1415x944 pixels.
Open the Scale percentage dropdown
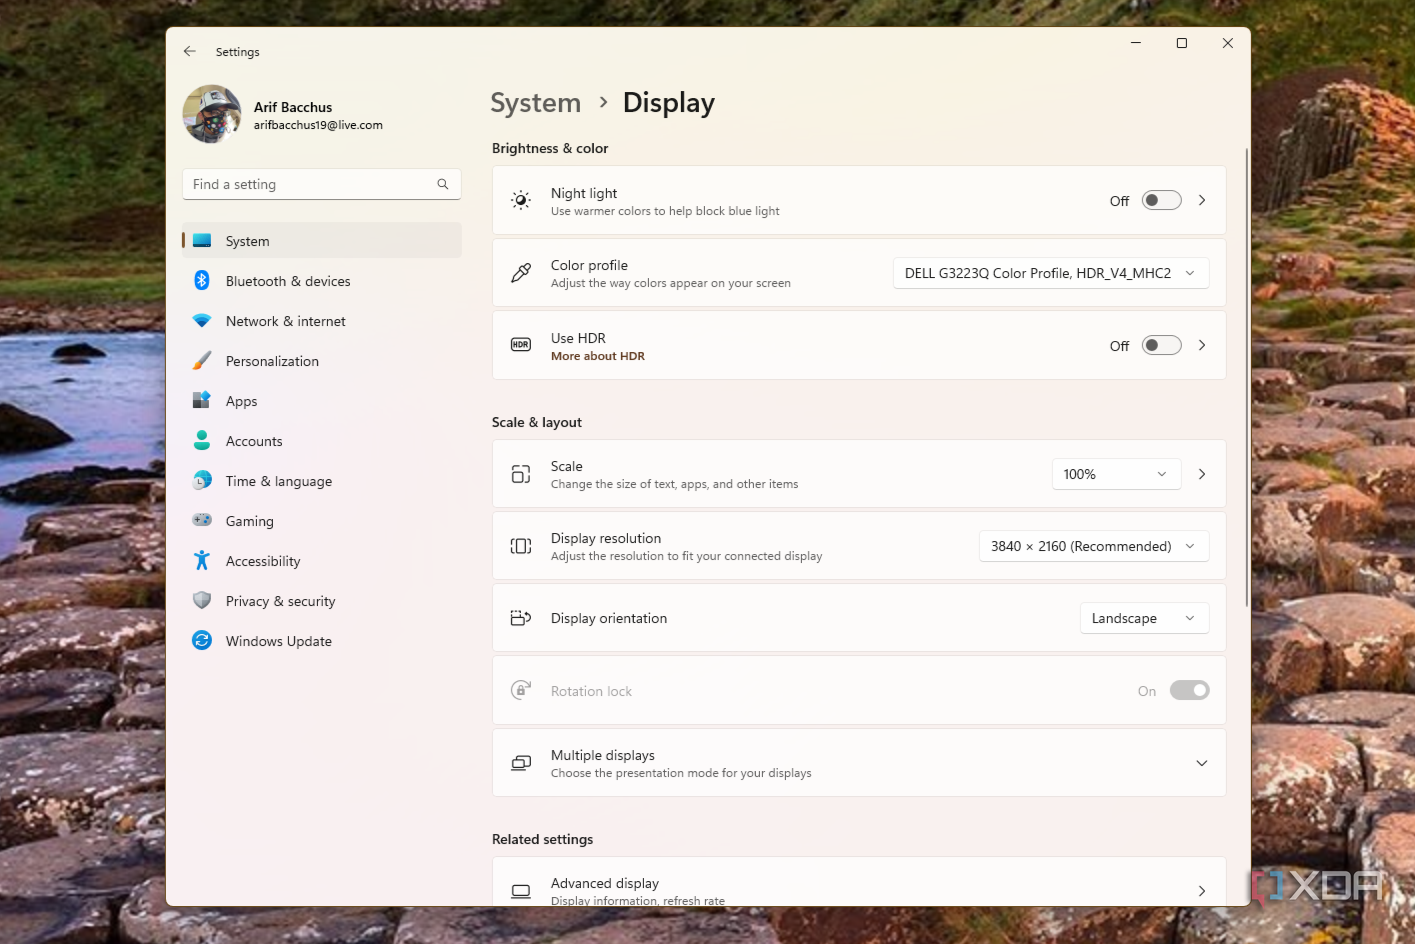[1115, 474]
